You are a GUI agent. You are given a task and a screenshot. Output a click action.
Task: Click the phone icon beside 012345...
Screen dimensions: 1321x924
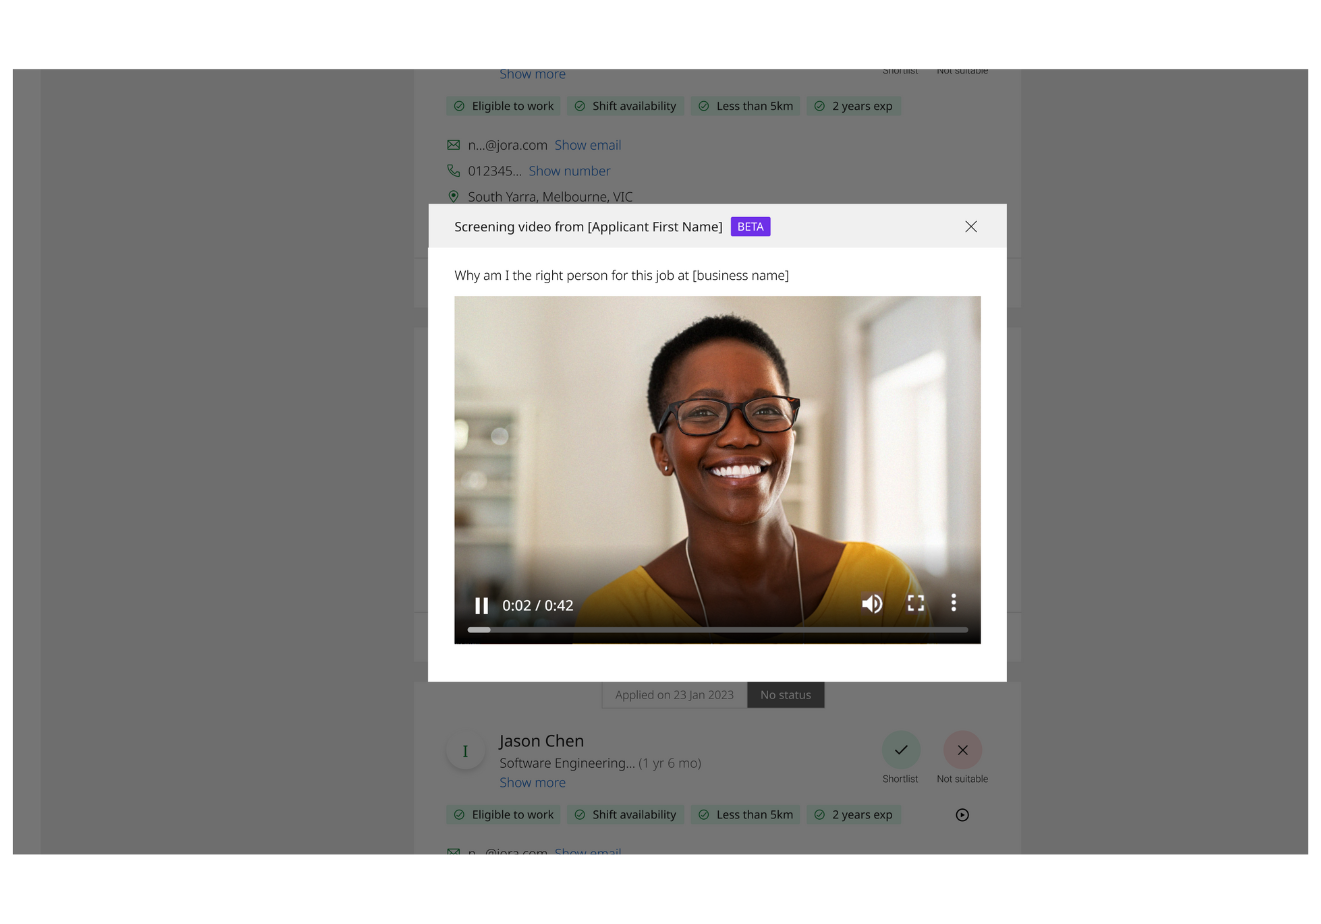[453, 170]
